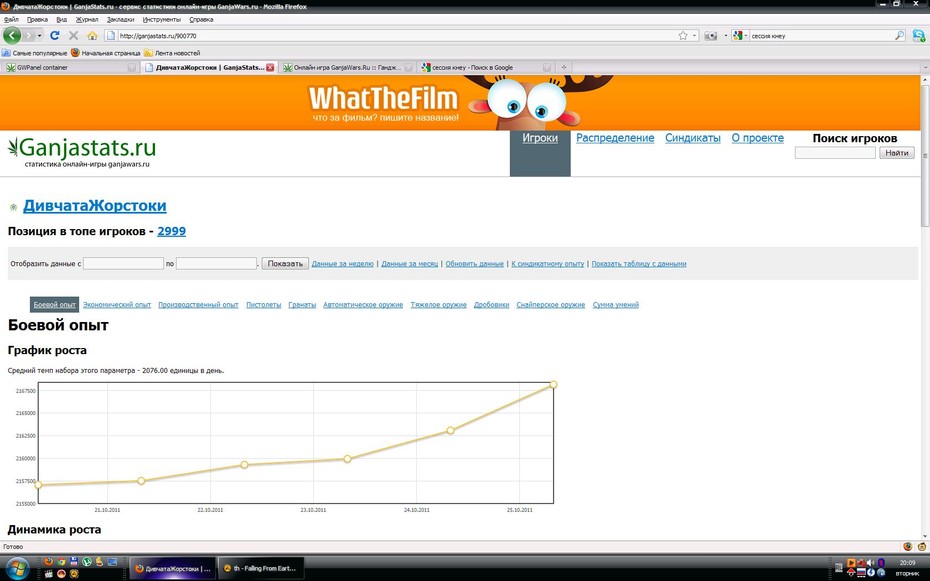Click the WhatTheFilm banner advertisement
930x581 pixels.
coord(460,103)
